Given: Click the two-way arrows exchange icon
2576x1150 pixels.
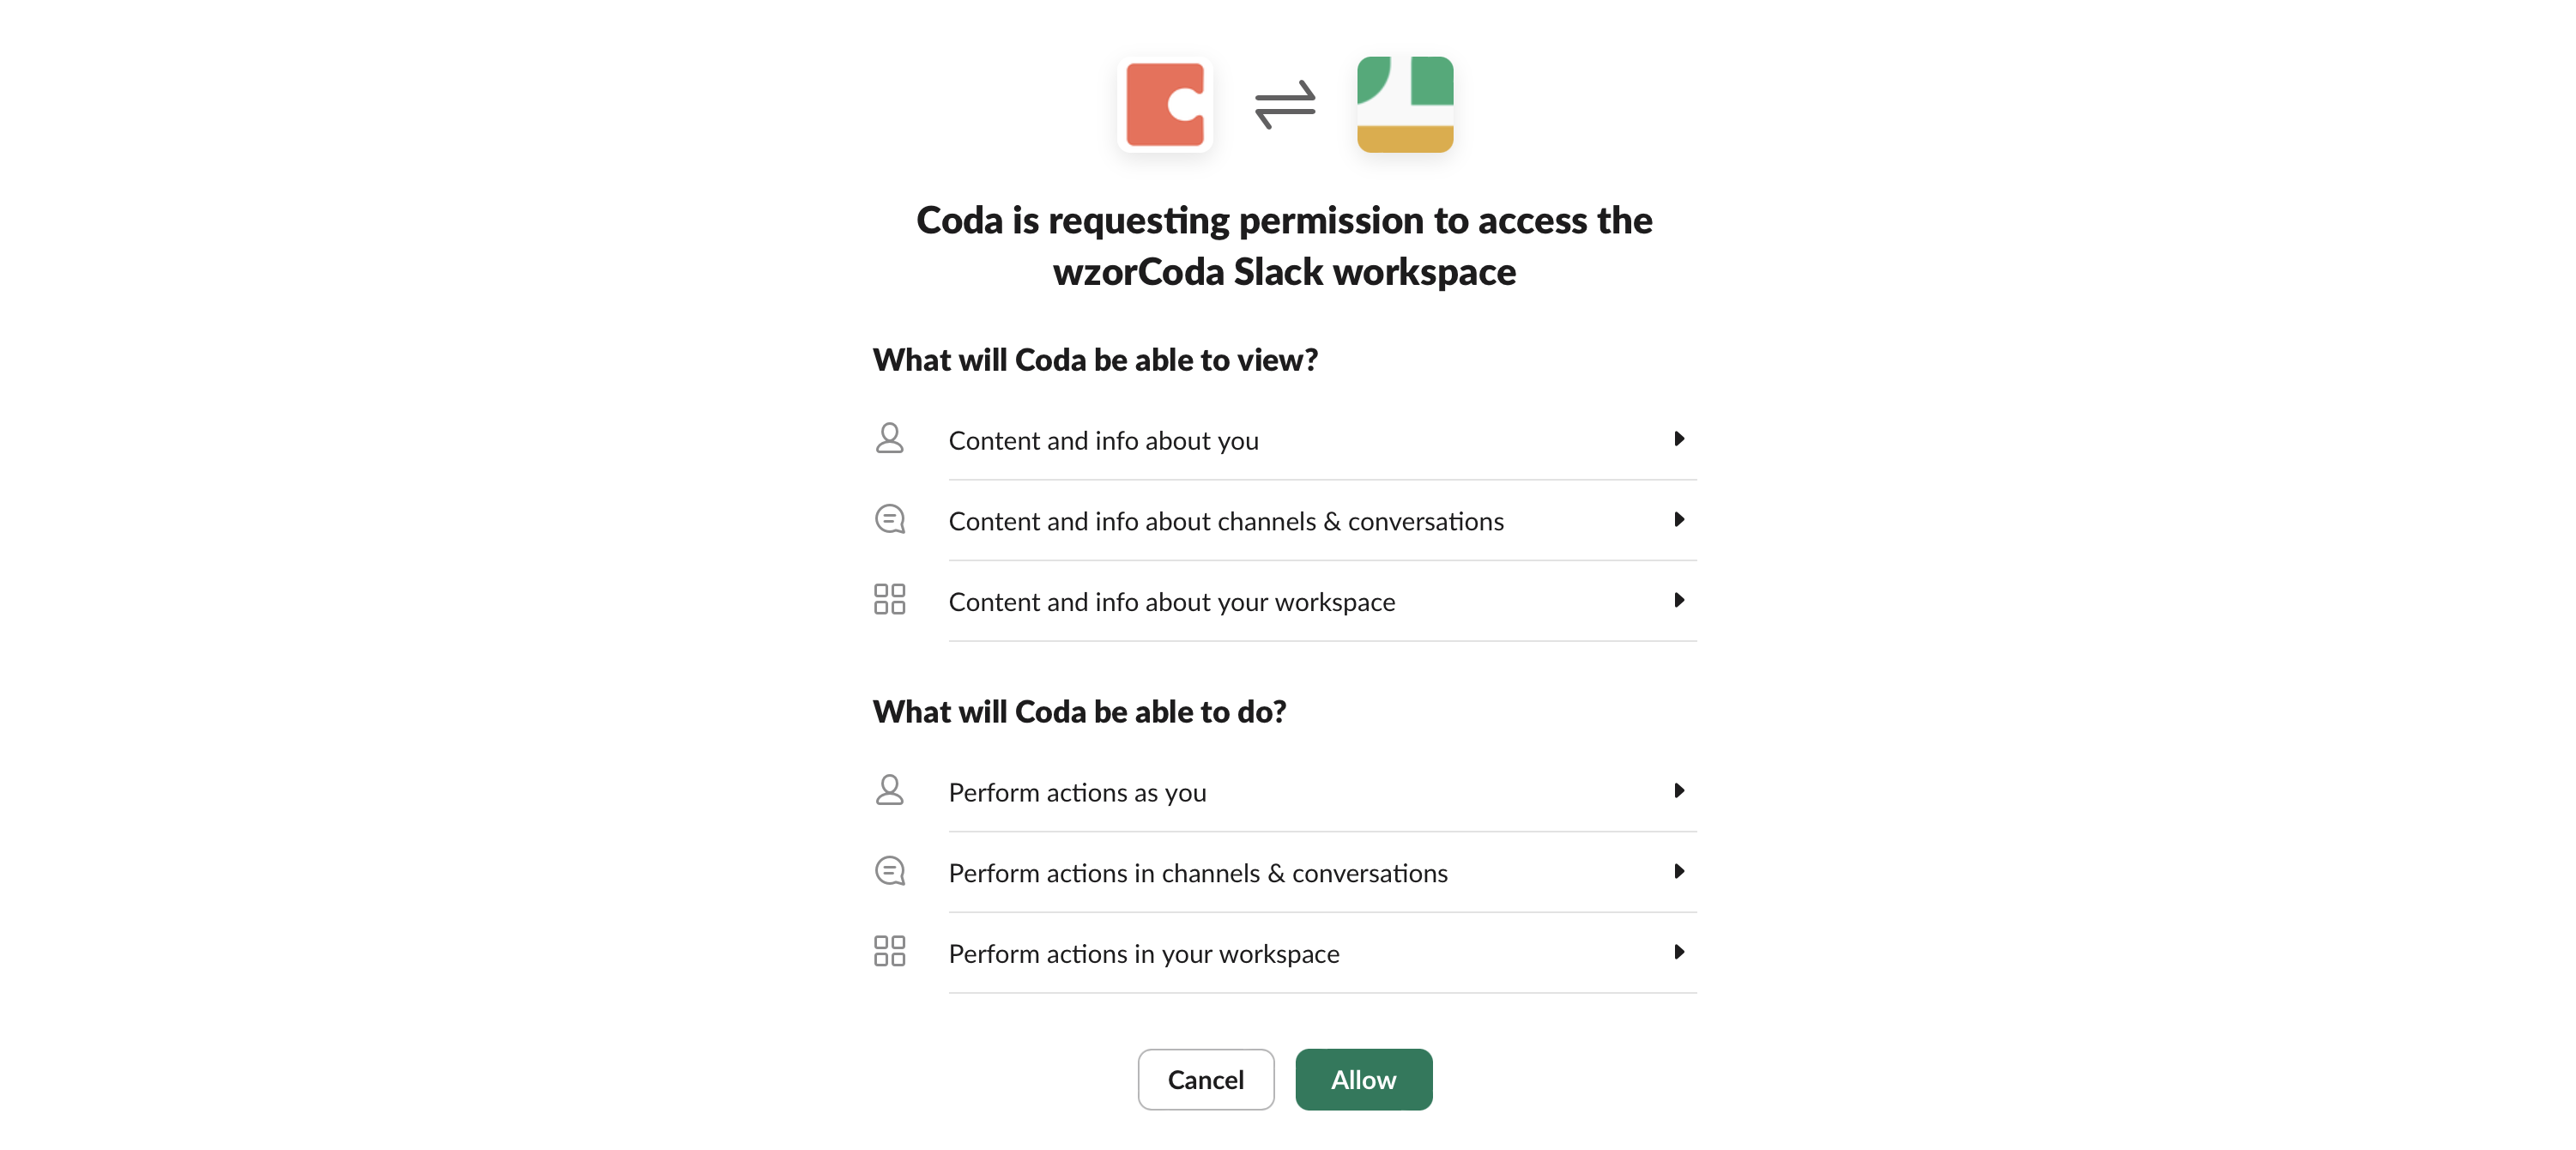Looking at the screenshot, I should click(x=1285, y=105).
